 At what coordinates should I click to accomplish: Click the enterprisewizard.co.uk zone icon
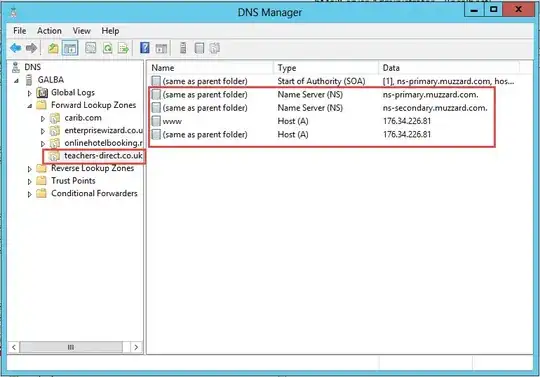[x=55, y=131]
